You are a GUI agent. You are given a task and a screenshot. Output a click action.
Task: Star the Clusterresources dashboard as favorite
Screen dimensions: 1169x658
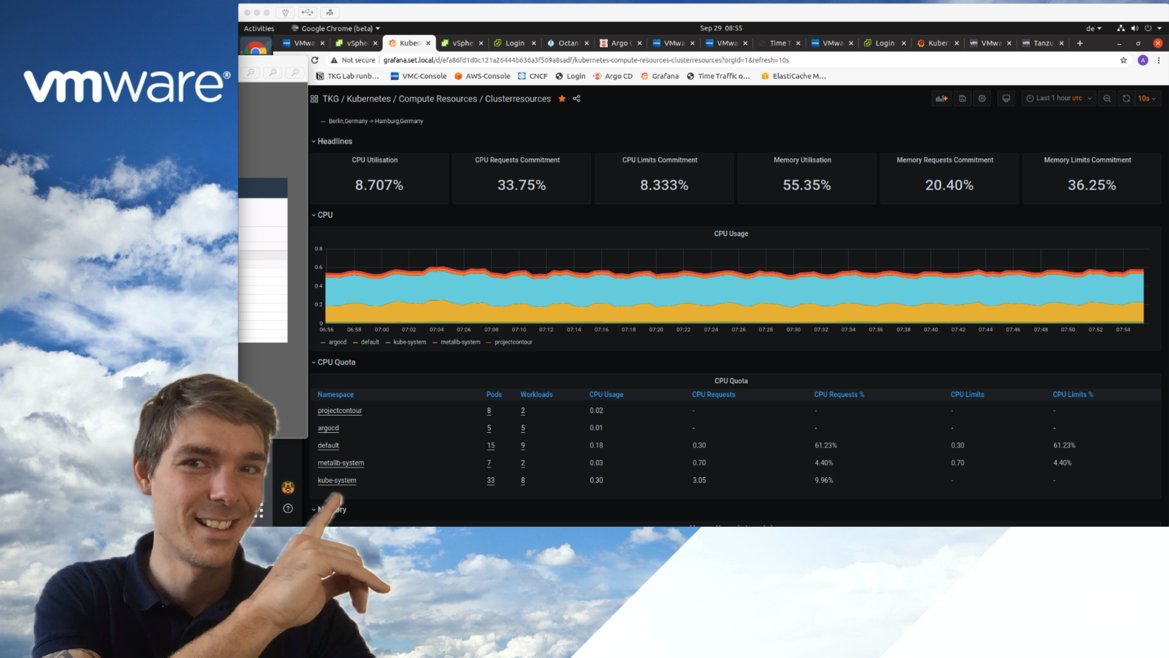(562, 98)
